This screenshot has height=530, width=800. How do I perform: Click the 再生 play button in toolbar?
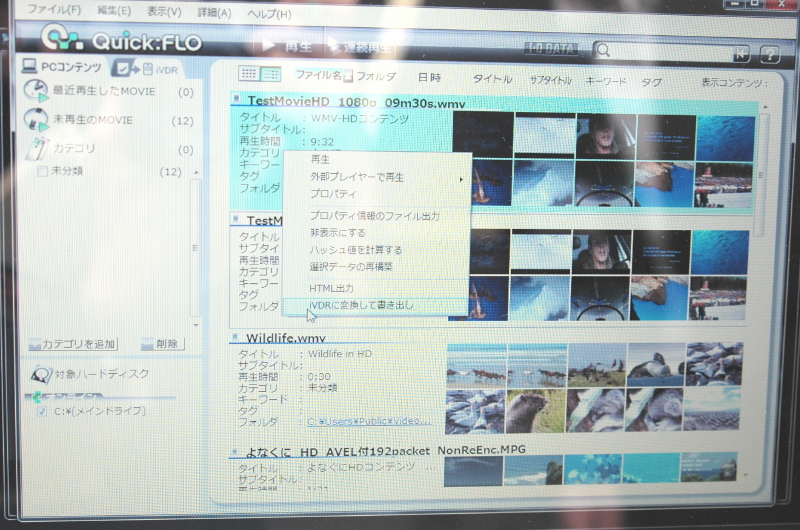(287, 46)
